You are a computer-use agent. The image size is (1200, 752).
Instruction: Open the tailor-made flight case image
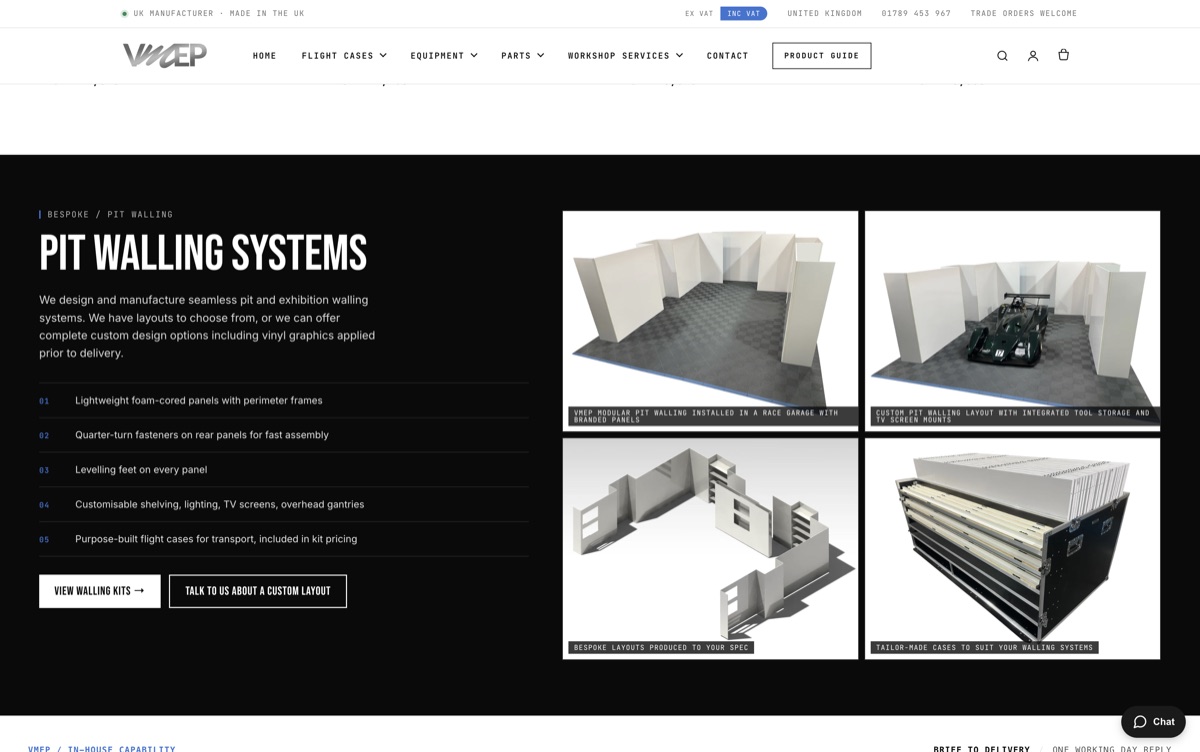[1012, 549]
